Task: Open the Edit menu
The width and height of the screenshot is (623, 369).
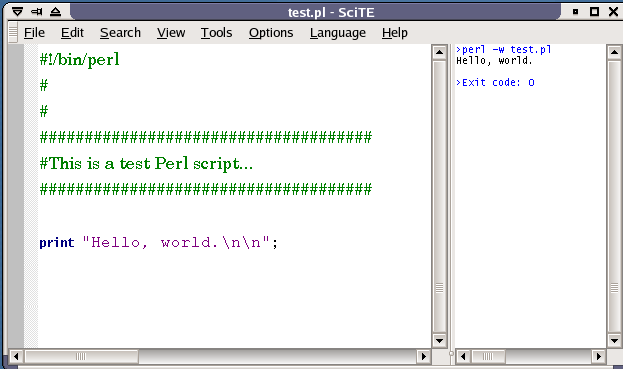Action: pyautogui.click(x=72, y=33)
